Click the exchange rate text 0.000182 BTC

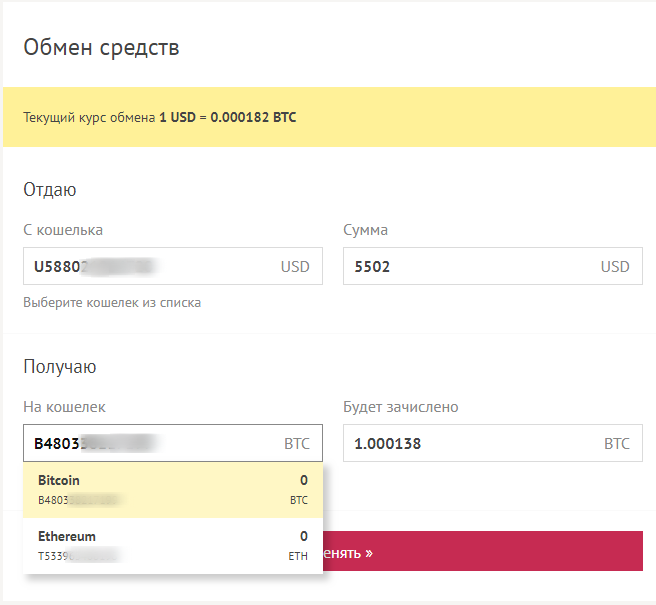(253, 117)
